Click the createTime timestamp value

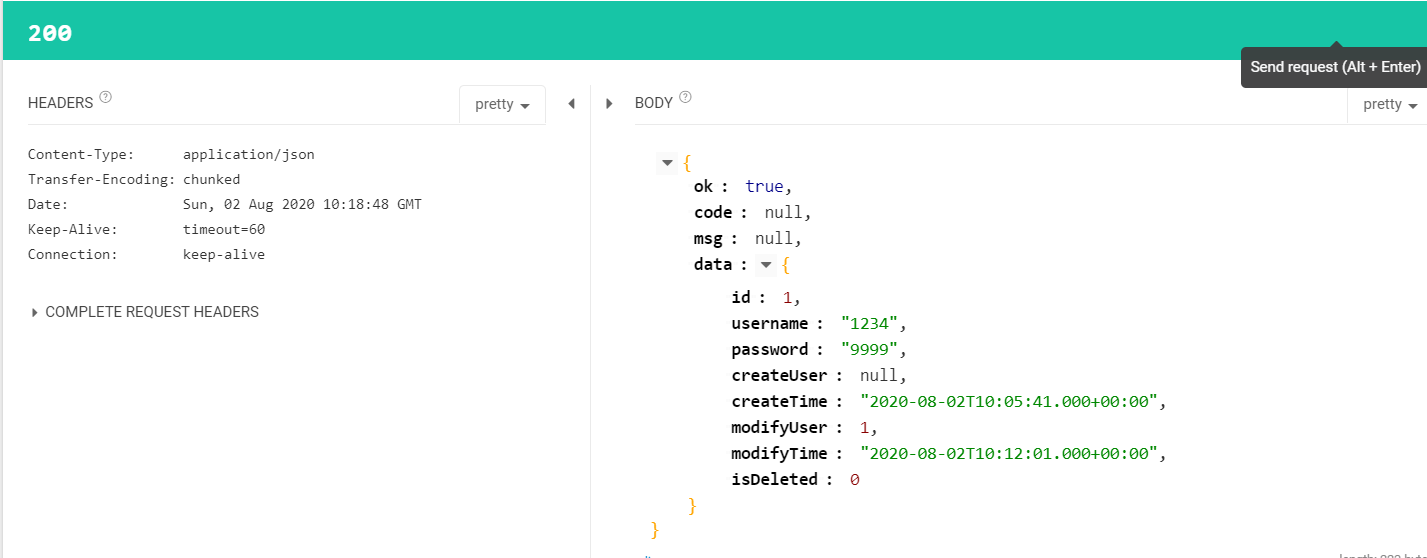point(1009,402)
